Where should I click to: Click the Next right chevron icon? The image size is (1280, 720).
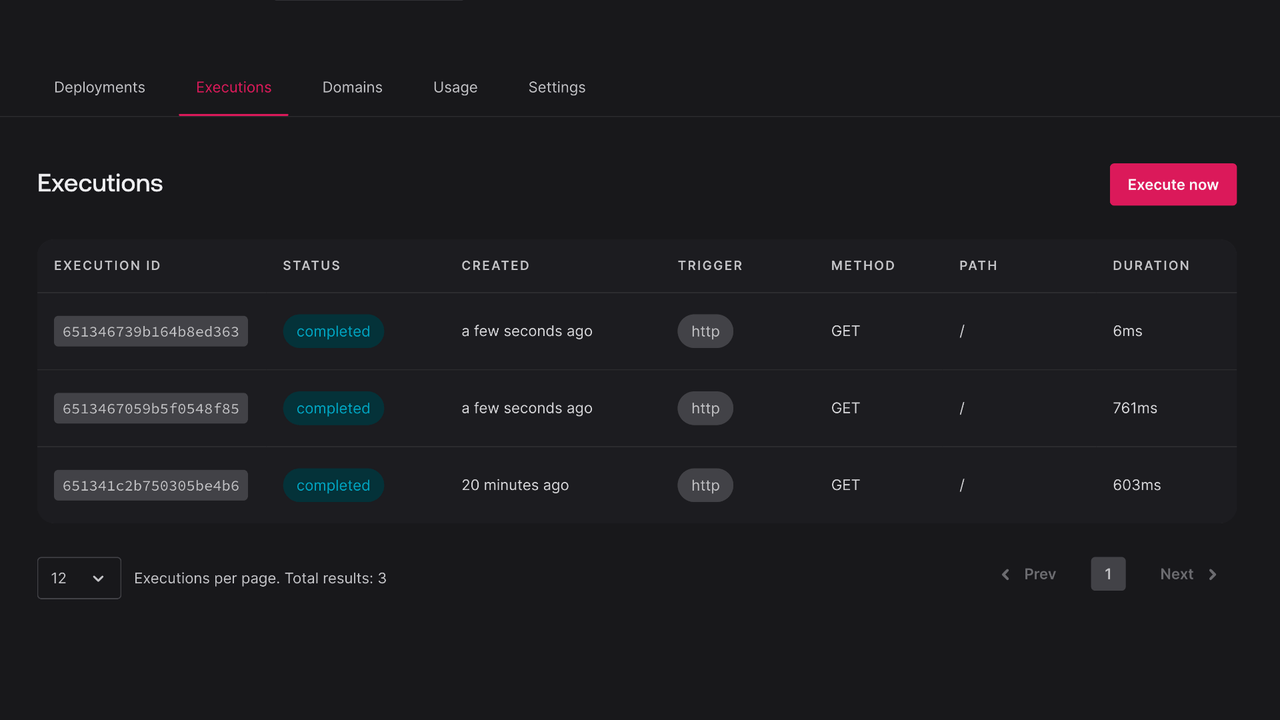pyautogui.click(x=1212, y=574)
